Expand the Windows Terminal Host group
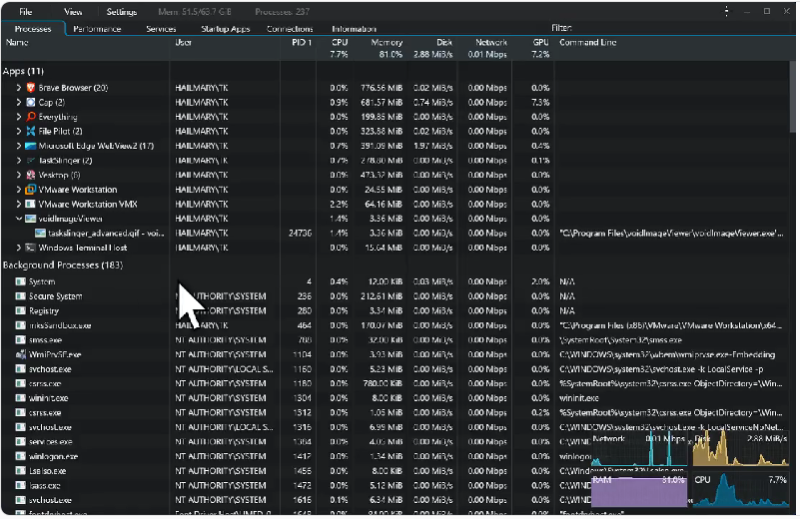This screenshot has width=800, height=519. (x=19, y=248)
